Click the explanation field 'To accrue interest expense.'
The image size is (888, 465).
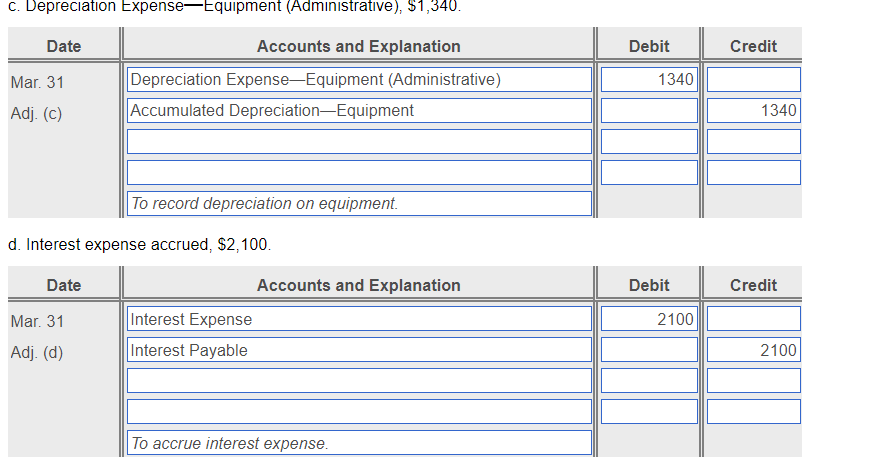359,443
